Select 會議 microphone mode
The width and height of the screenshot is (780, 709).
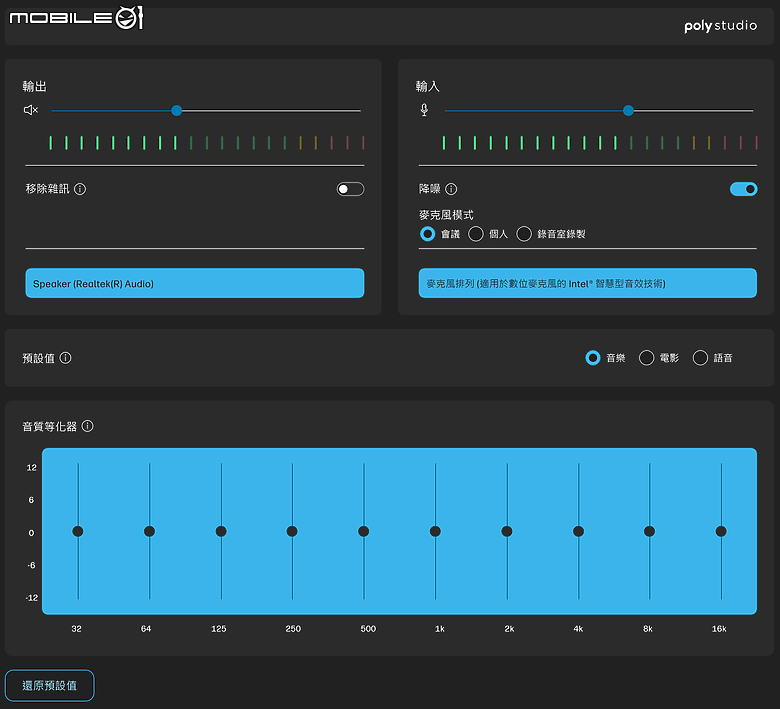(427, 234)
